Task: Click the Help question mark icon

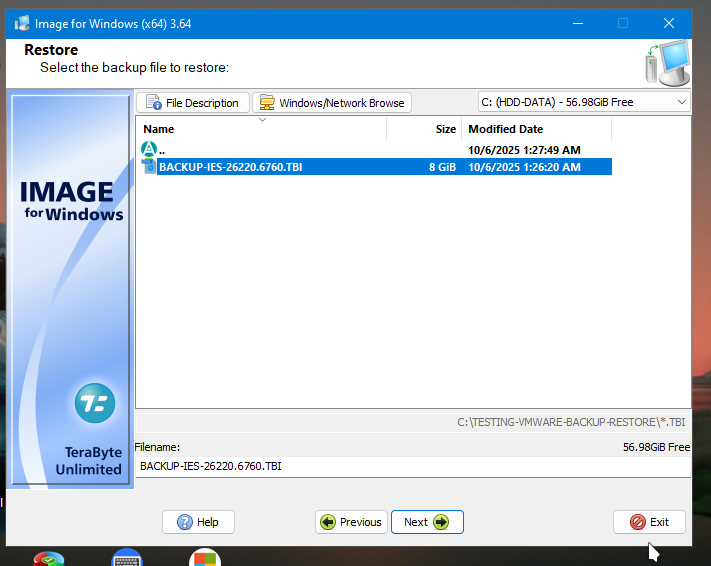Action: [x=185, y=522]
